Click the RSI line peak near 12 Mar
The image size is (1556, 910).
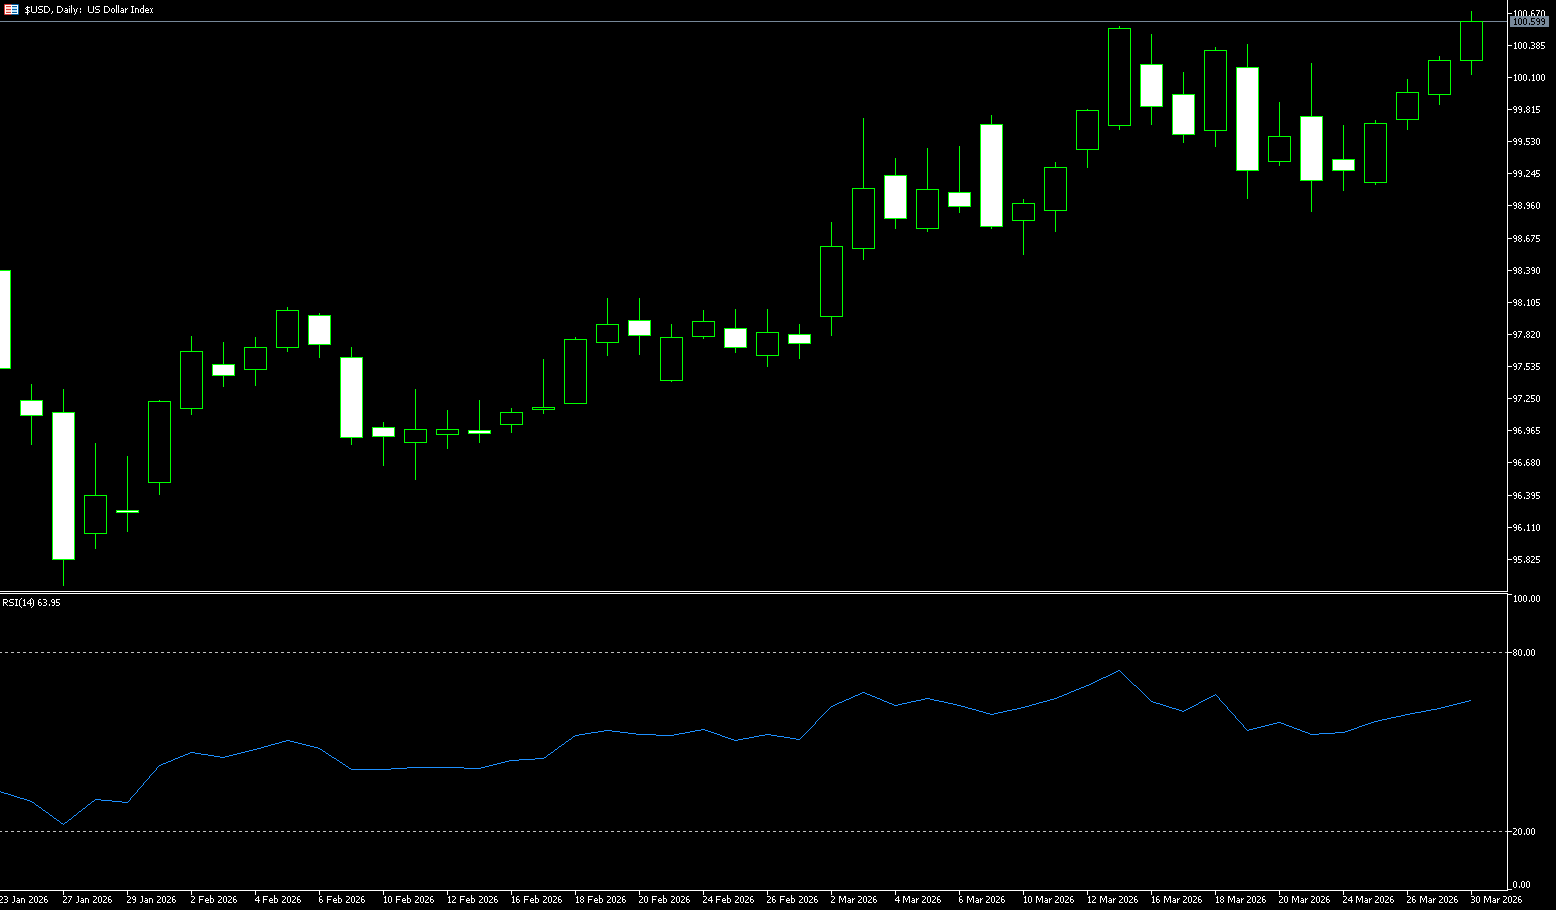tap(1118, 670)
